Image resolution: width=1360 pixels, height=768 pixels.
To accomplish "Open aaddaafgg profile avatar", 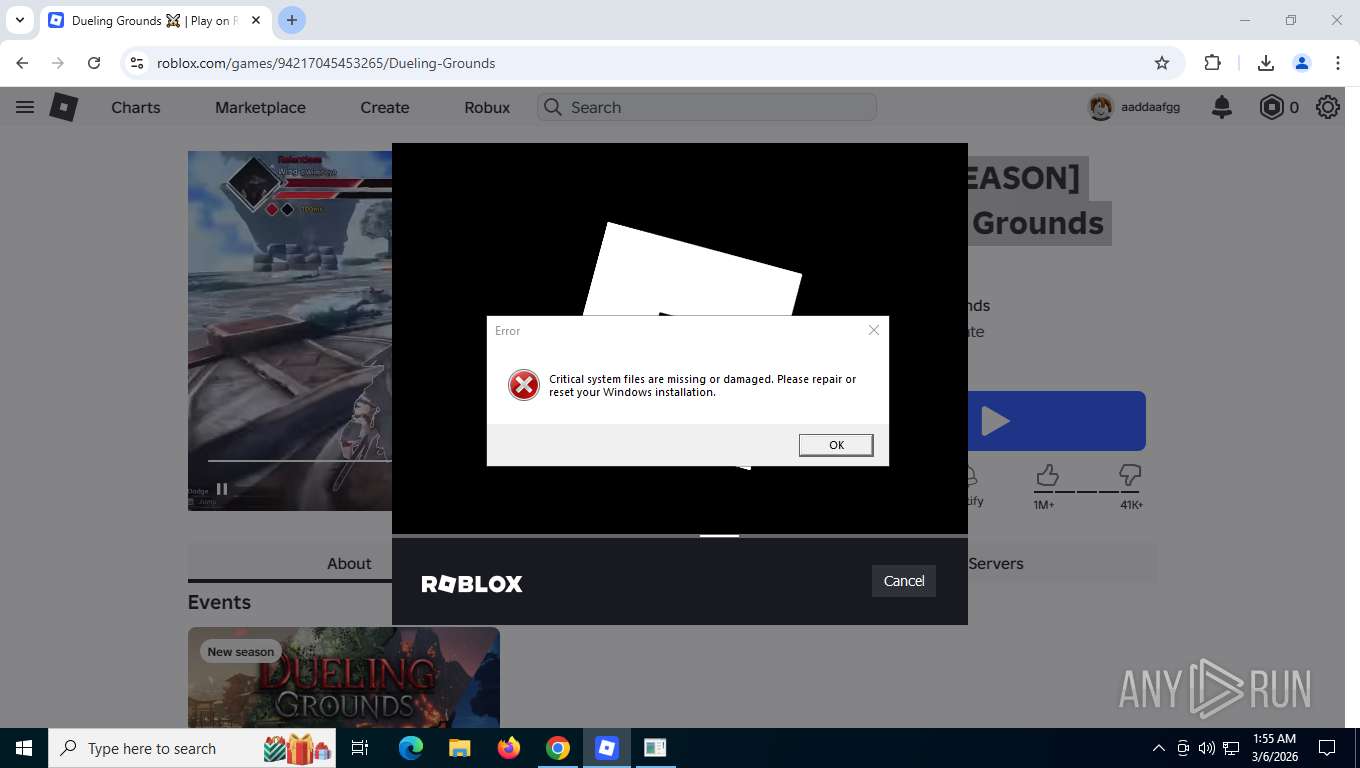I will [1101, 107].
